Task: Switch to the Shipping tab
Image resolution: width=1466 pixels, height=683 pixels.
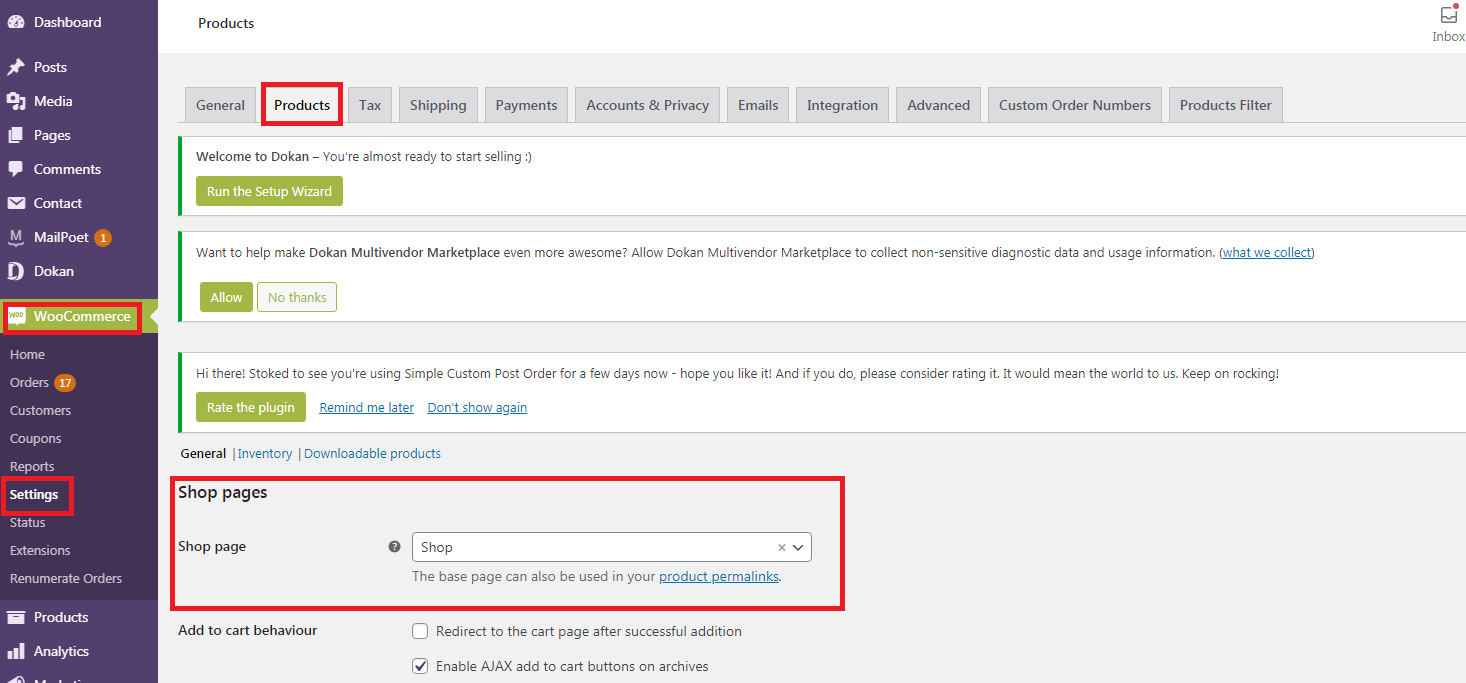Action: click(438, 105)
